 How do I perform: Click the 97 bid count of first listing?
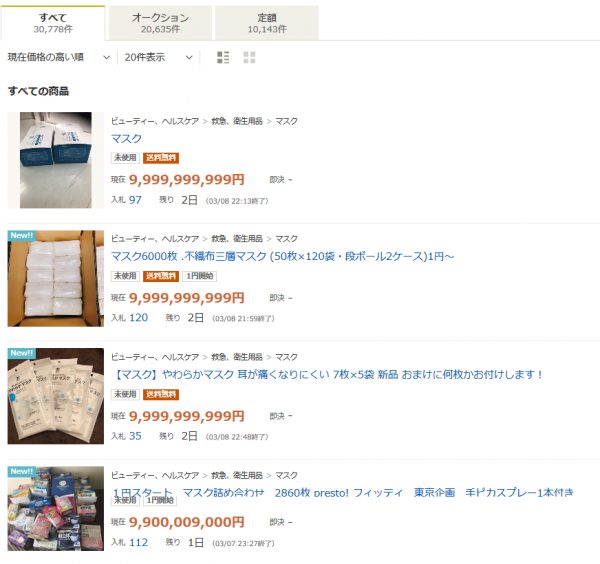coord(135,200)
